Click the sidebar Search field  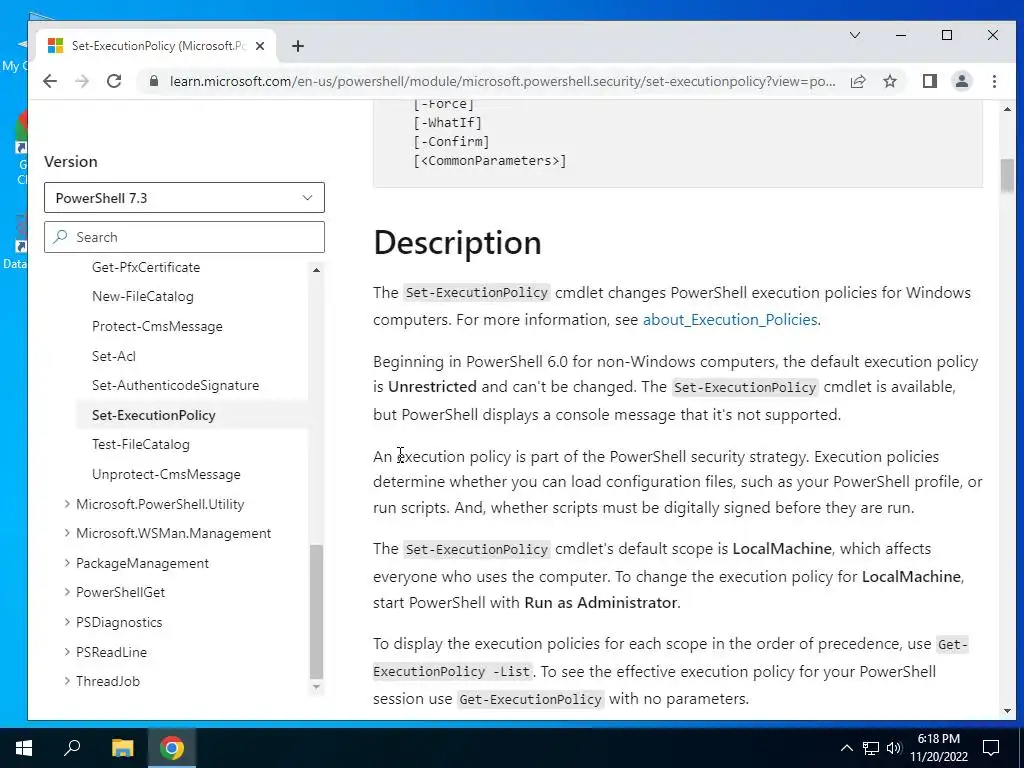coord(184,237)
